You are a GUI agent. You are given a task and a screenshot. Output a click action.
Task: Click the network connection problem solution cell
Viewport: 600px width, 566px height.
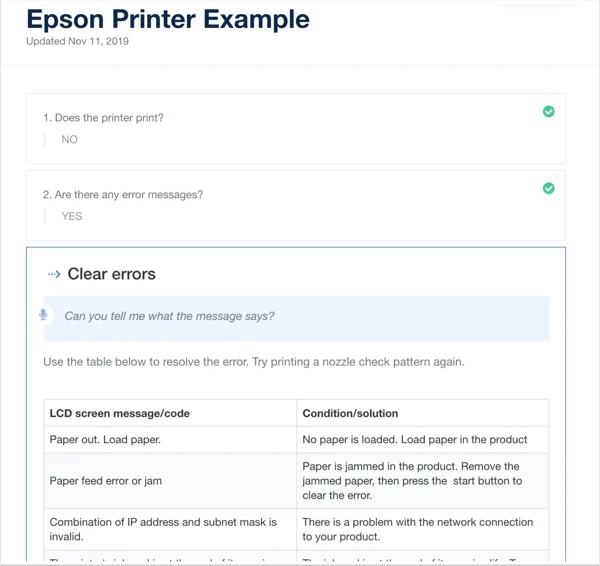click(x=422, y=529)
